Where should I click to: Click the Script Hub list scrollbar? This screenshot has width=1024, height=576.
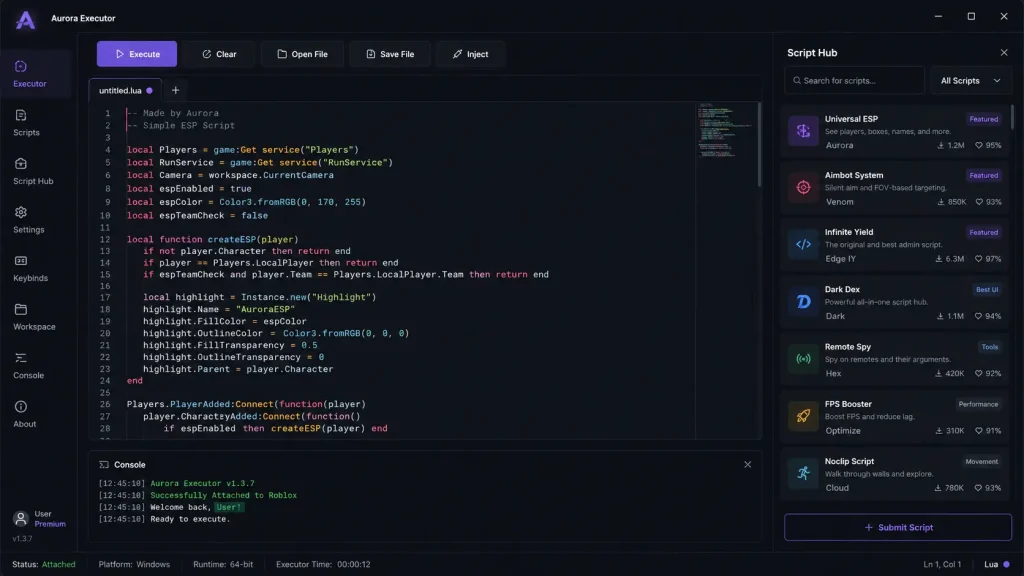click(1012, 118)
